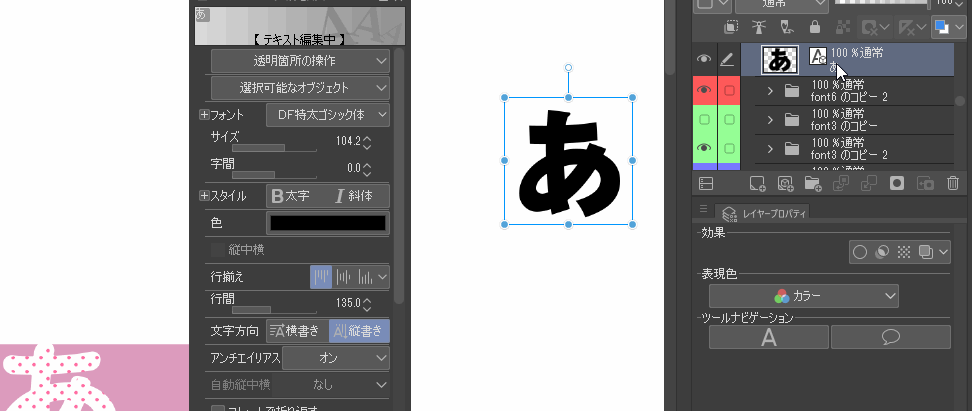Switch to レイヤープロパティ tab

pos(762,213)
